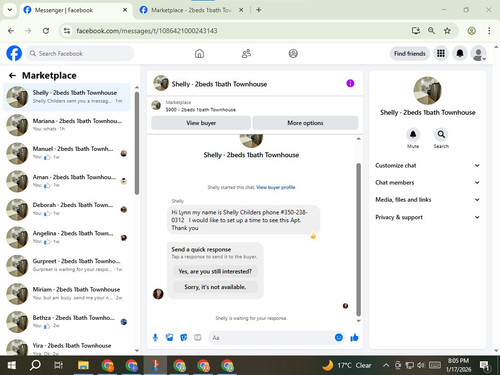The height and width of the screenshot is (375, 500).
Task: Expand Media, files and links section
Action: point(427,200)
